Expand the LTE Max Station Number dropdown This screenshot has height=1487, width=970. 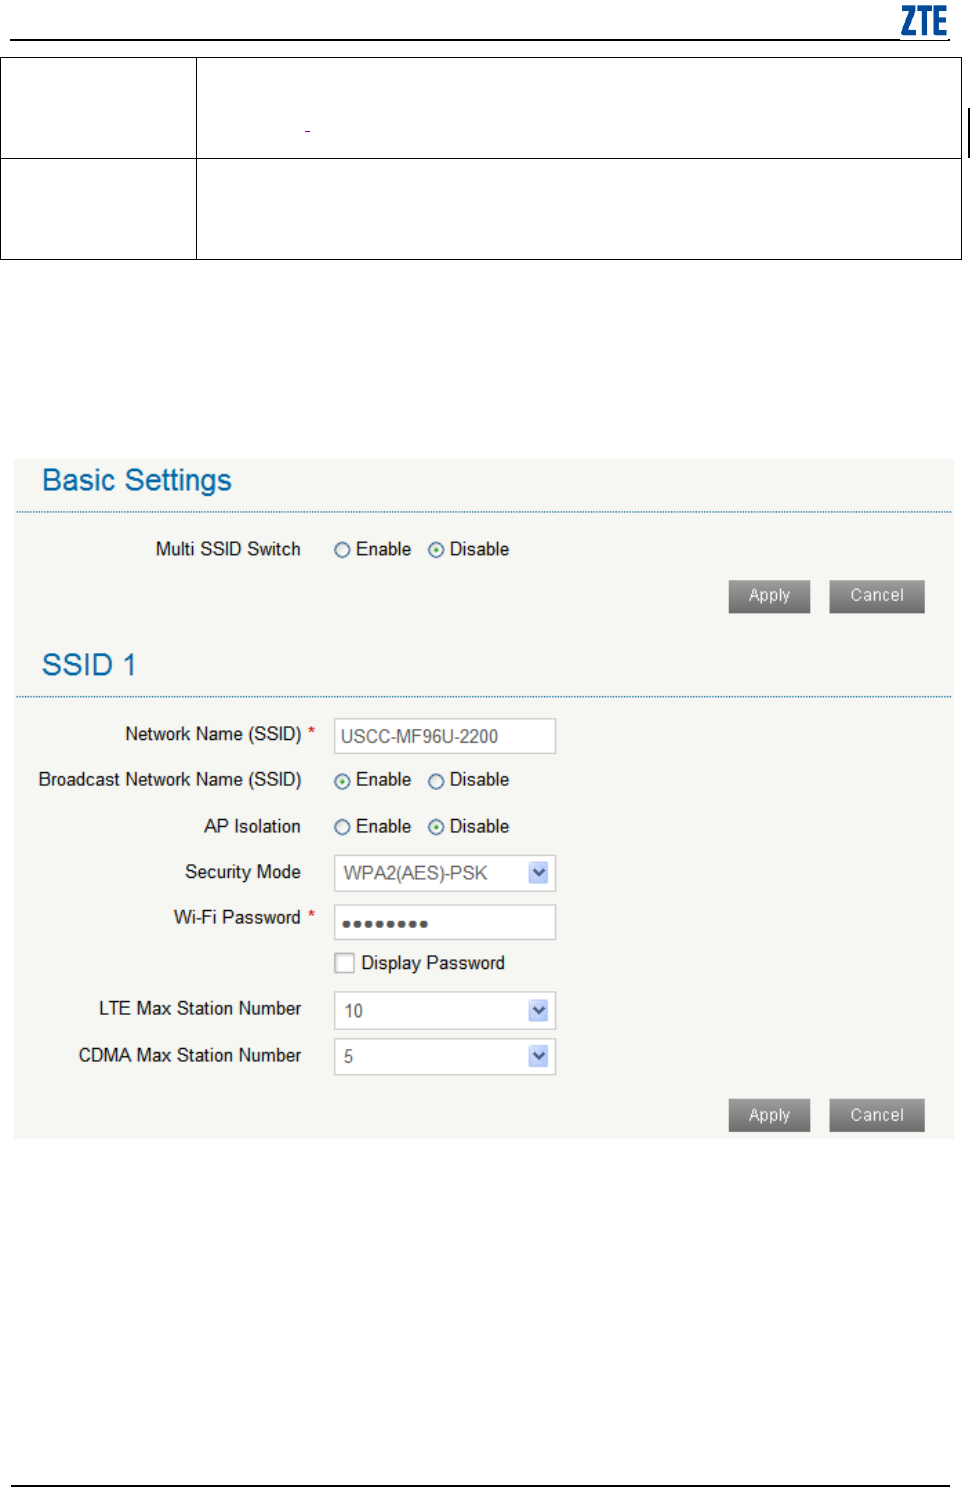coord(445,1010)
